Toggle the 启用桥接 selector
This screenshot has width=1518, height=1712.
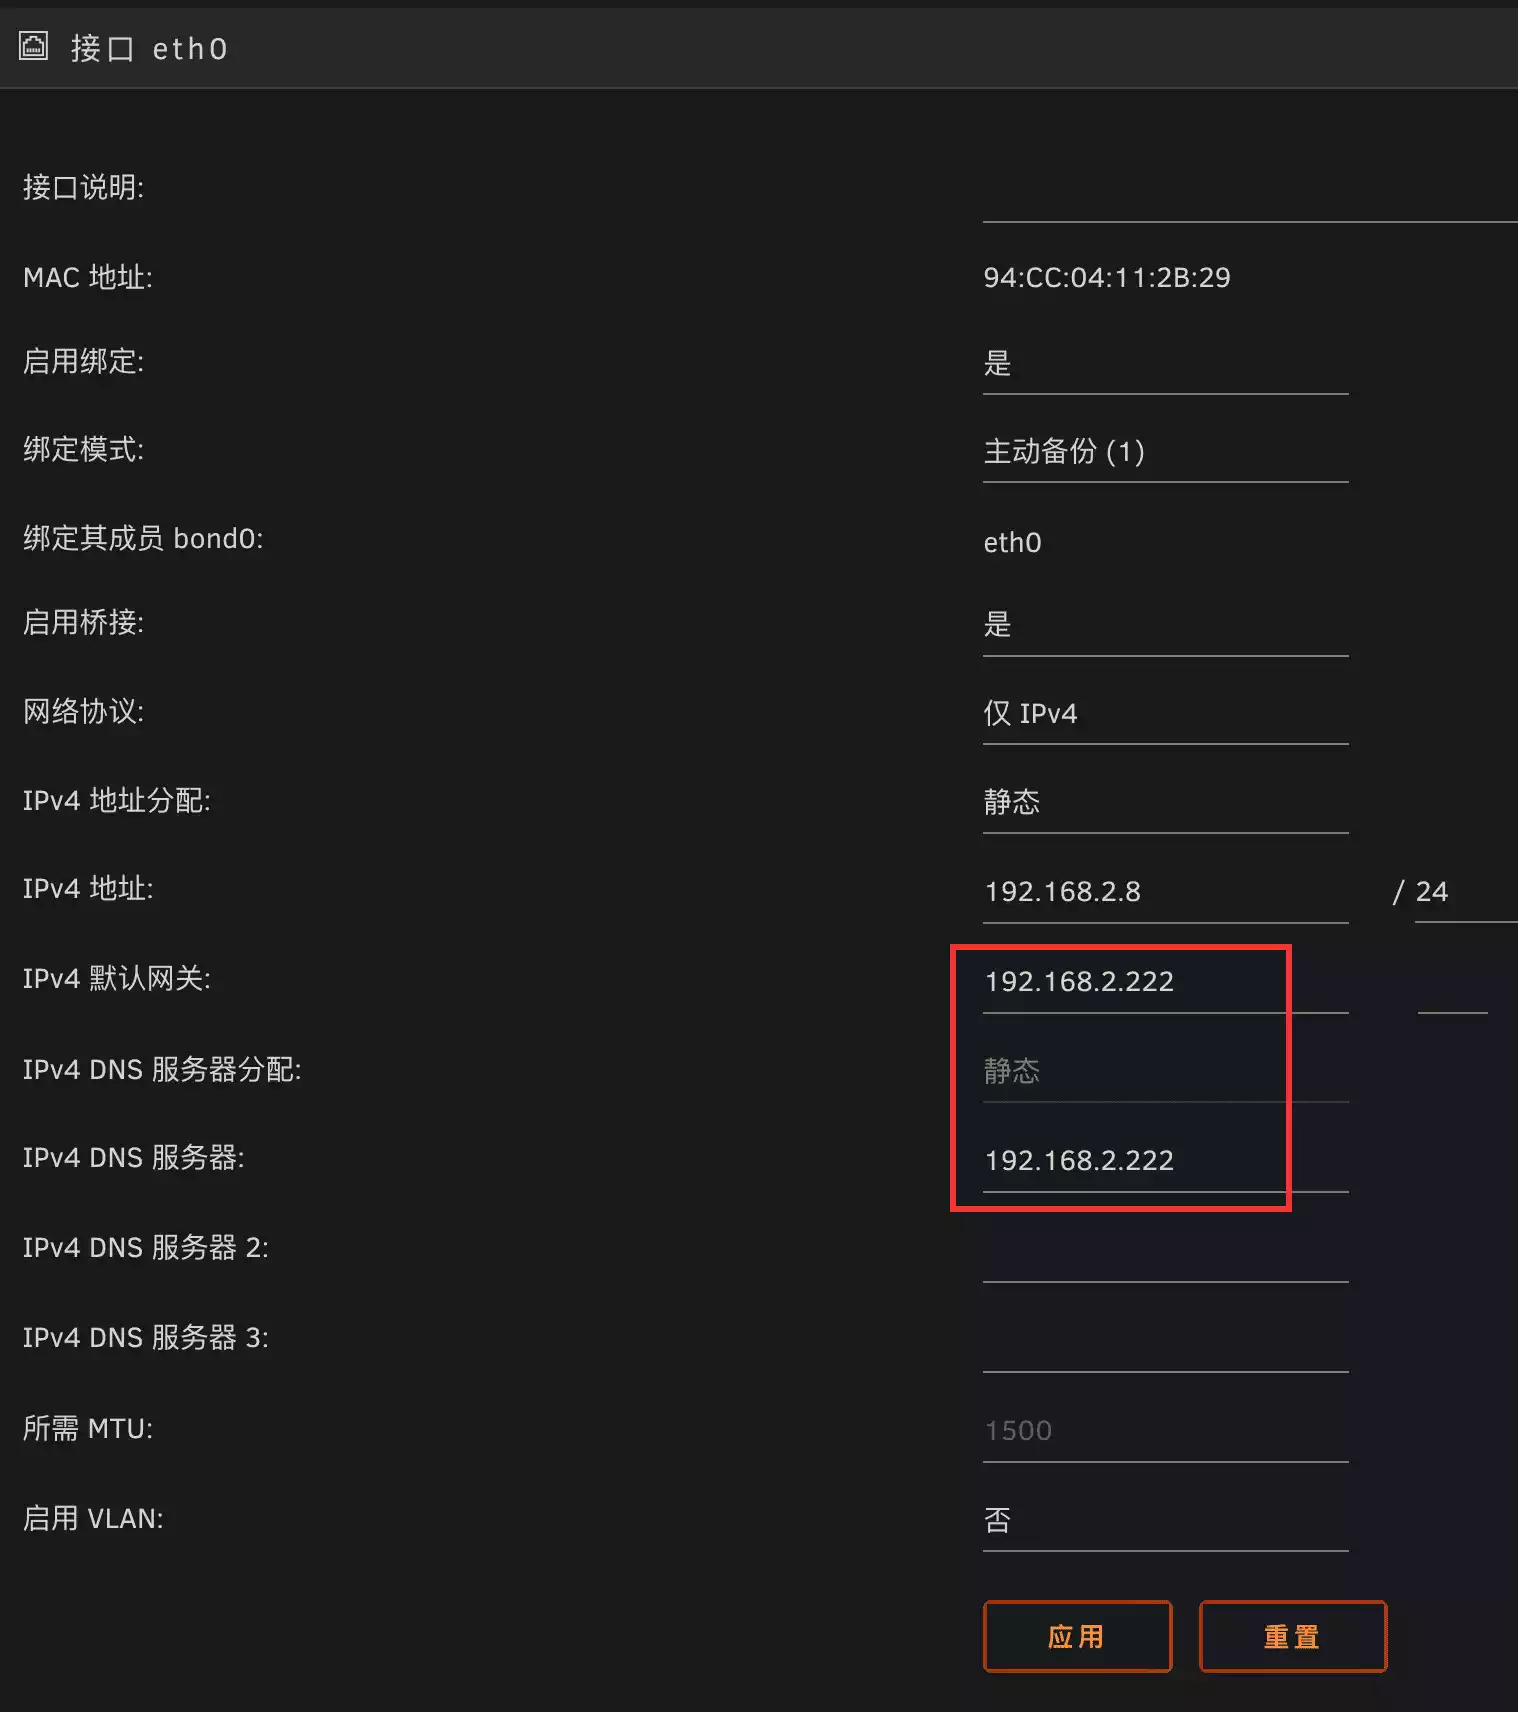point(1164,626)
